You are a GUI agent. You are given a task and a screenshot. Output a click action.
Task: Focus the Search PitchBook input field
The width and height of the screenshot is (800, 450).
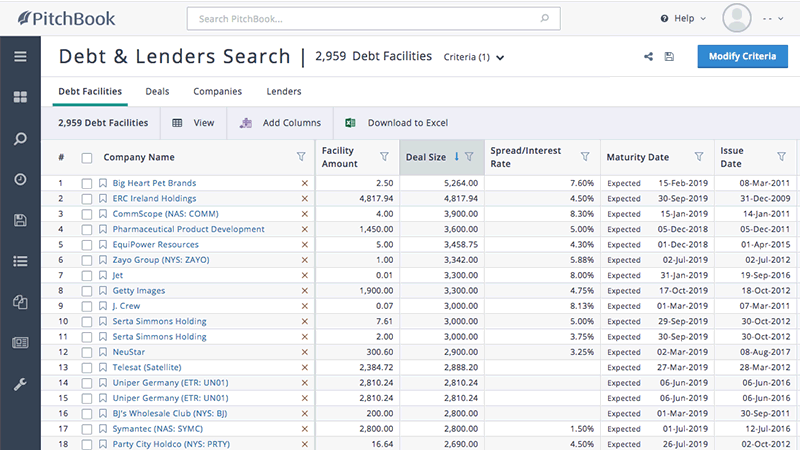tap(373, 18)
